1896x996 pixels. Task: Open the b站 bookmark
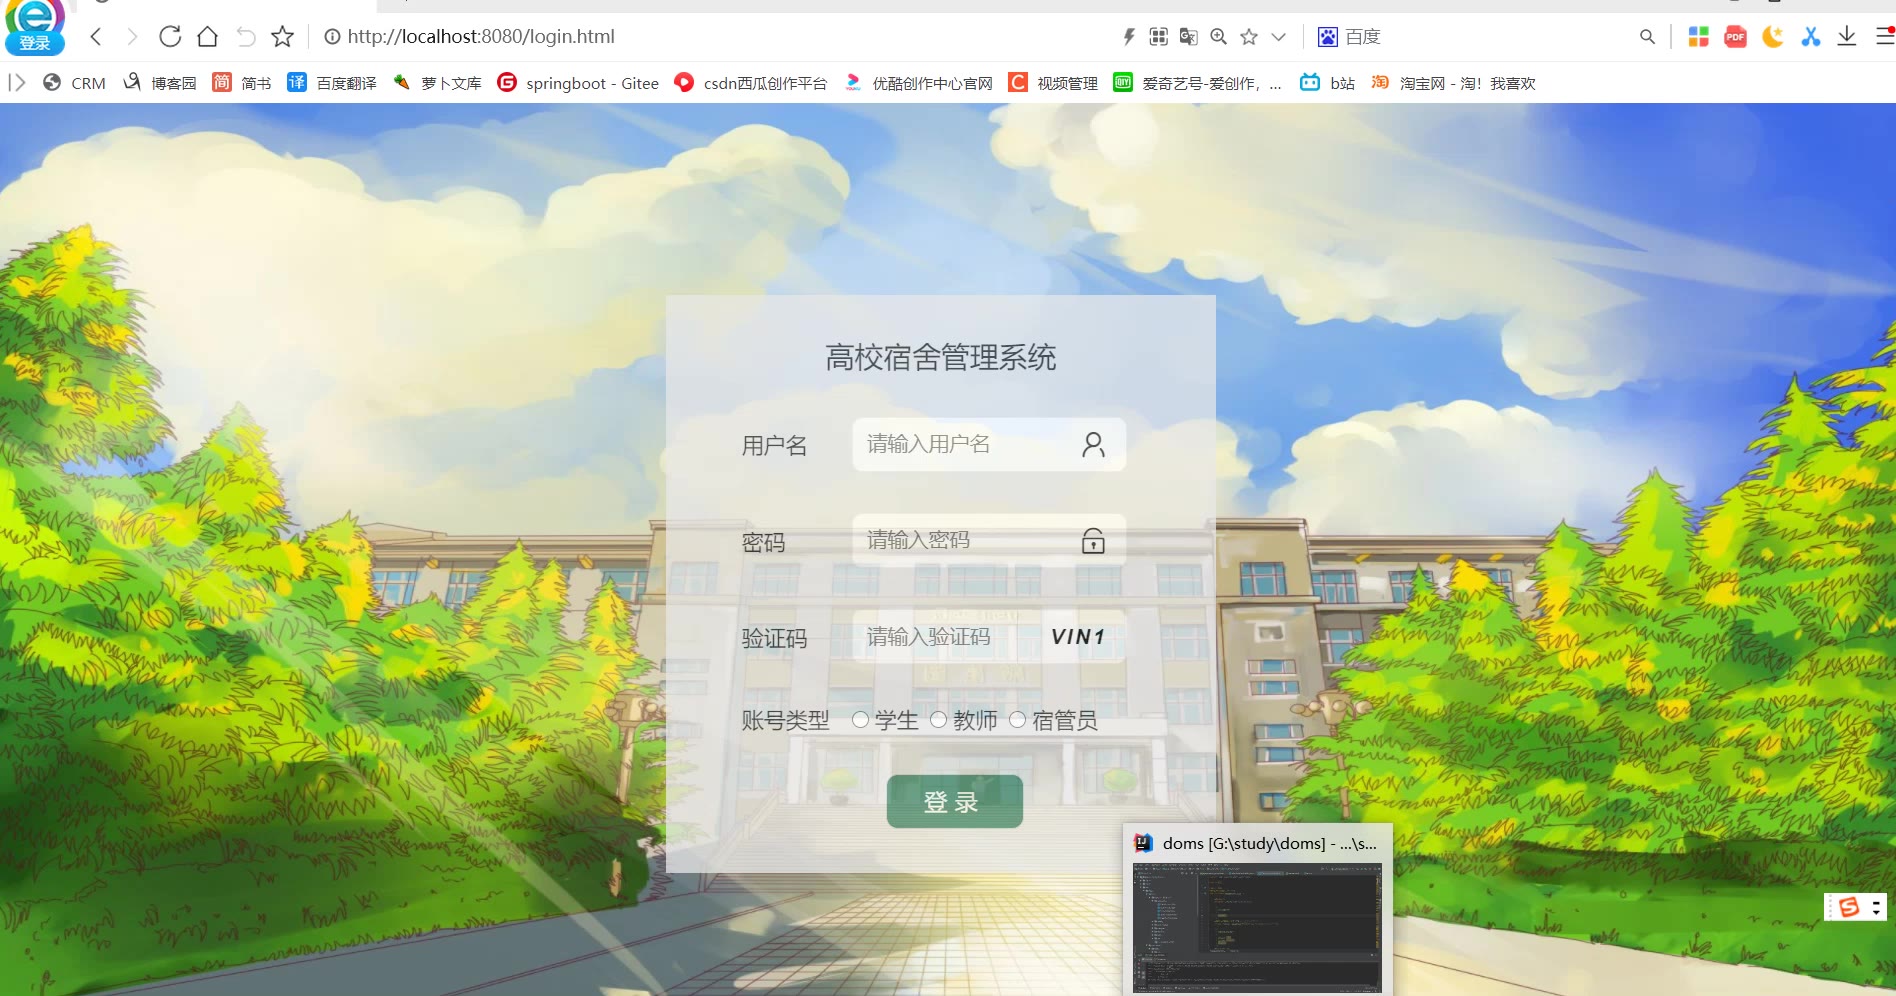point(1327,83)
